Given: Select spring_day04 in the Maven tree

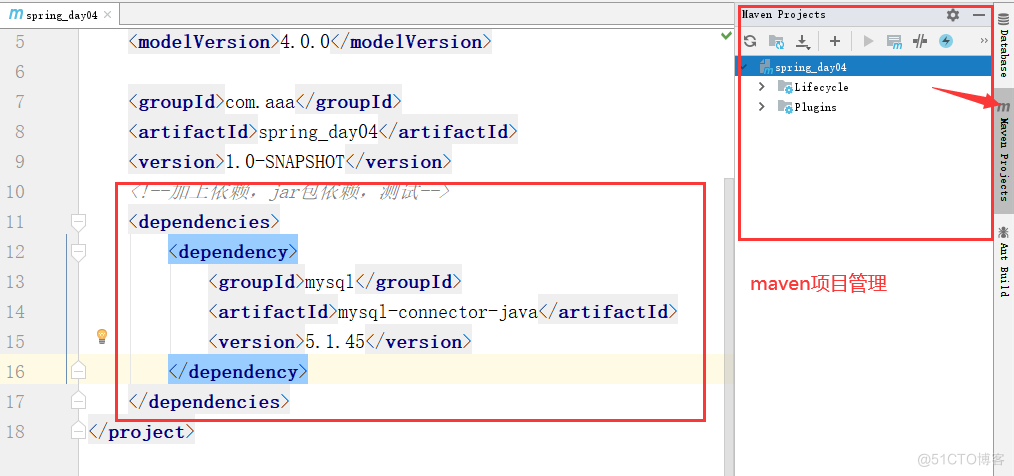Looking at the screenshot, I should (x=863, y=67).
